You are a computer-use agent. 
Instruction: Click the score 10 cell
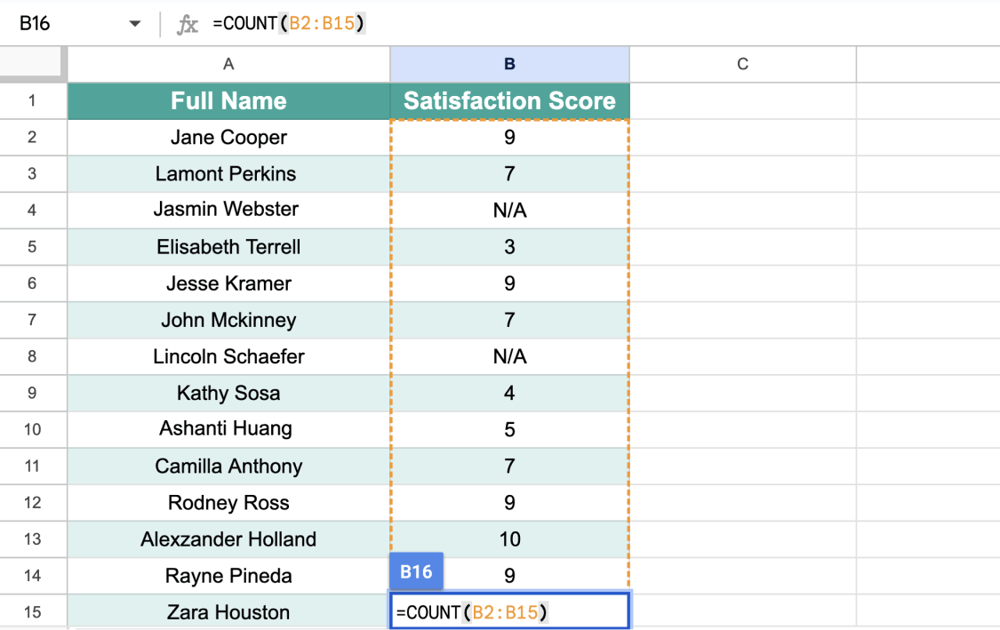(x=509, y=539)
